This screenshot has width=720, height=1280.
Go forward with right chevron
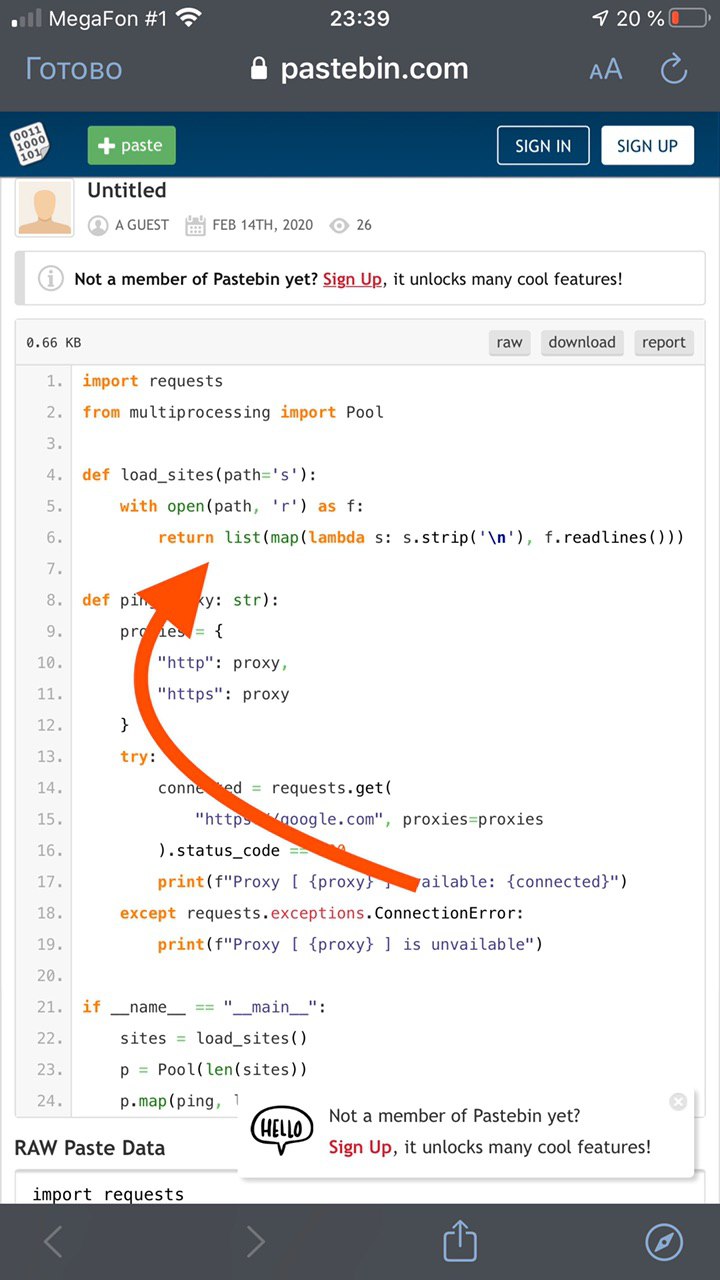(256, 1241)
